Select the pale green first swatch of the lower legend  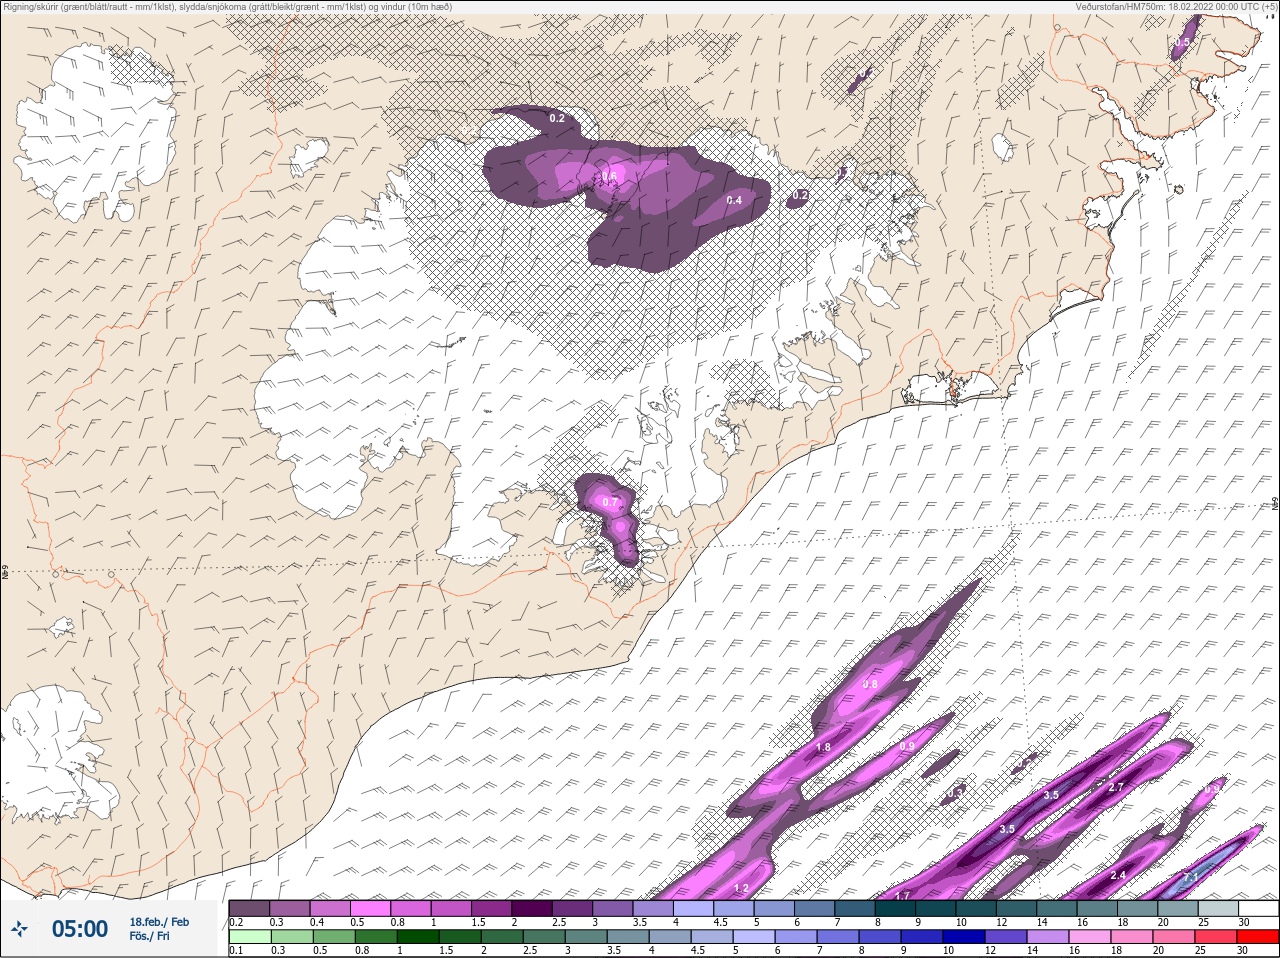[249, 937]
